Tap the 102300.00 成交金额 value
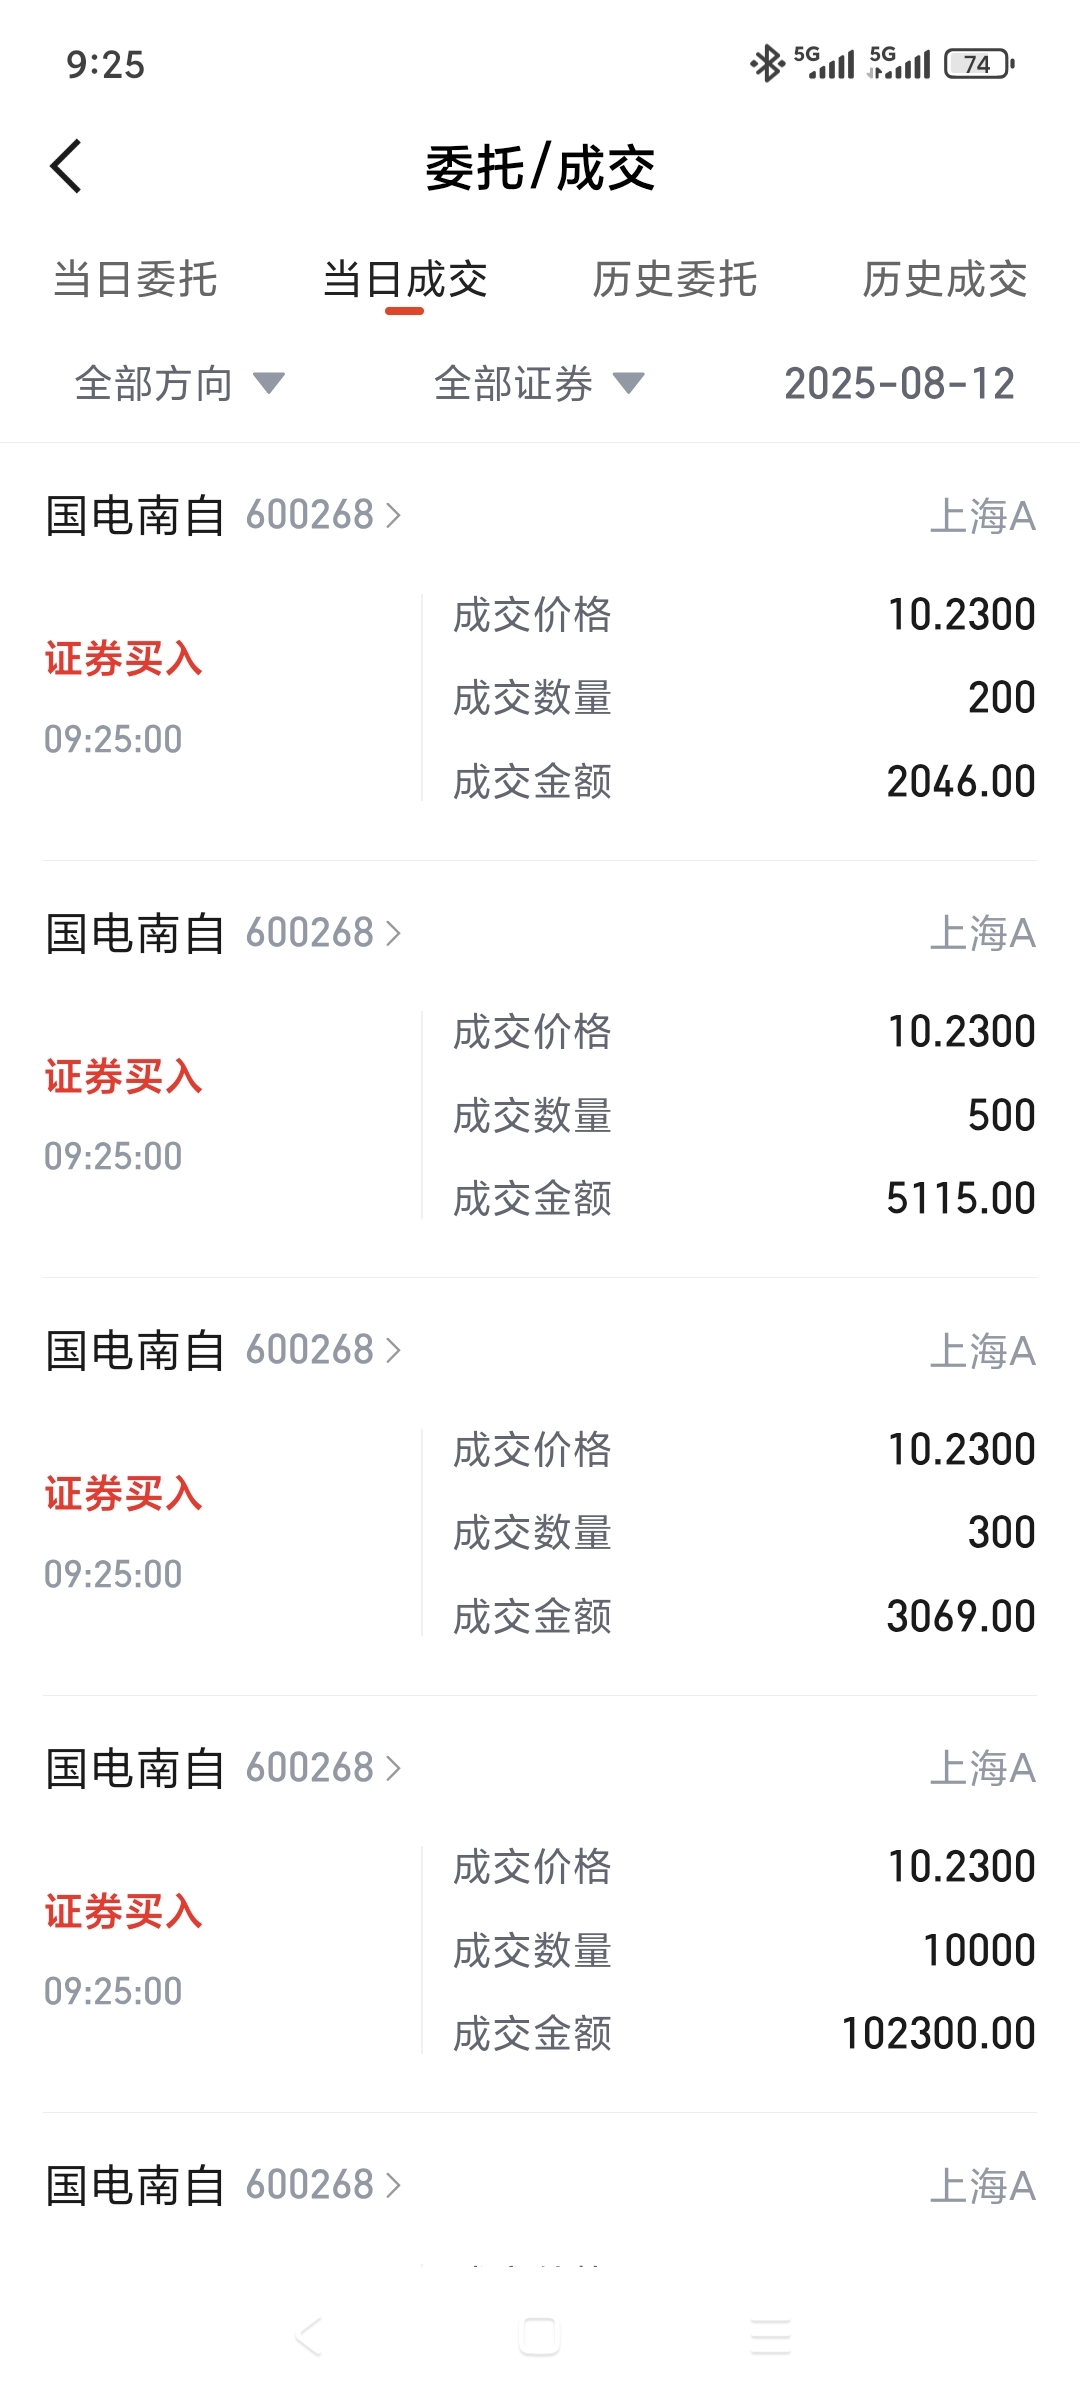The image size is (1080, 2400). pos(938,2033)
